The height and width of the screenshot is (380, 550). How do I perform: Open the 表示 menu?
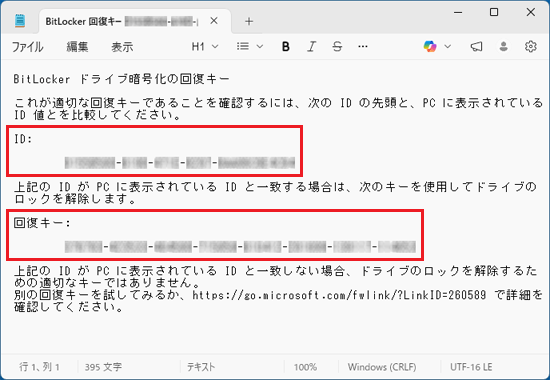(122, 47)
